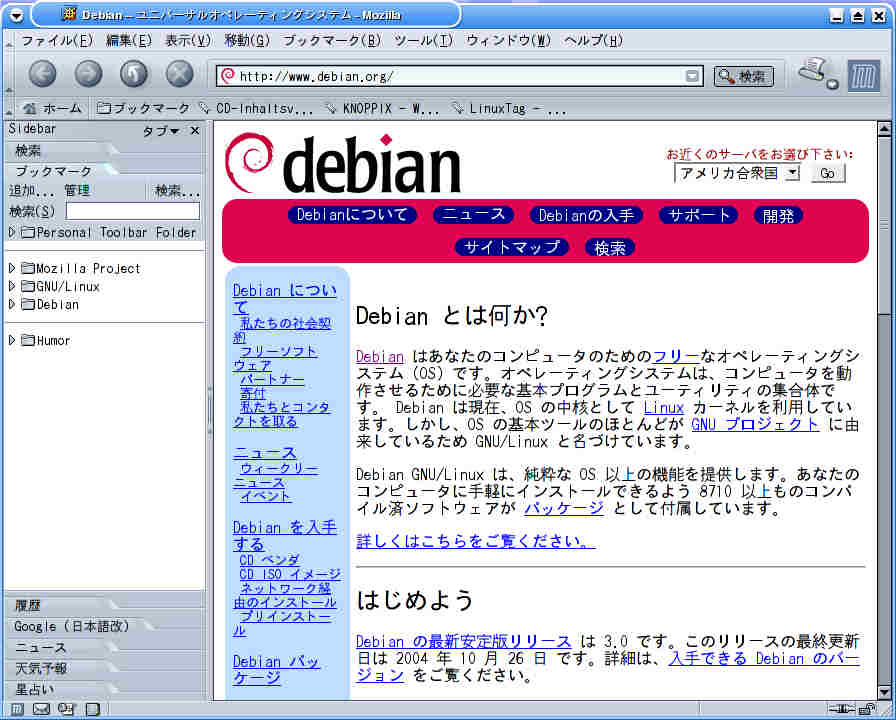Click the 検索(S) bookmark search field
Screen dimensions: 896x720
pos(133,211)
